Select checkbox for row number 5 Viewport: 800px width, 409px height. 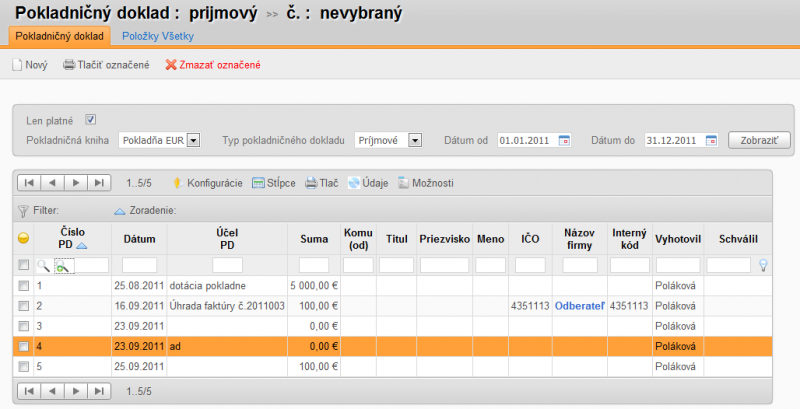pos(23,366)
